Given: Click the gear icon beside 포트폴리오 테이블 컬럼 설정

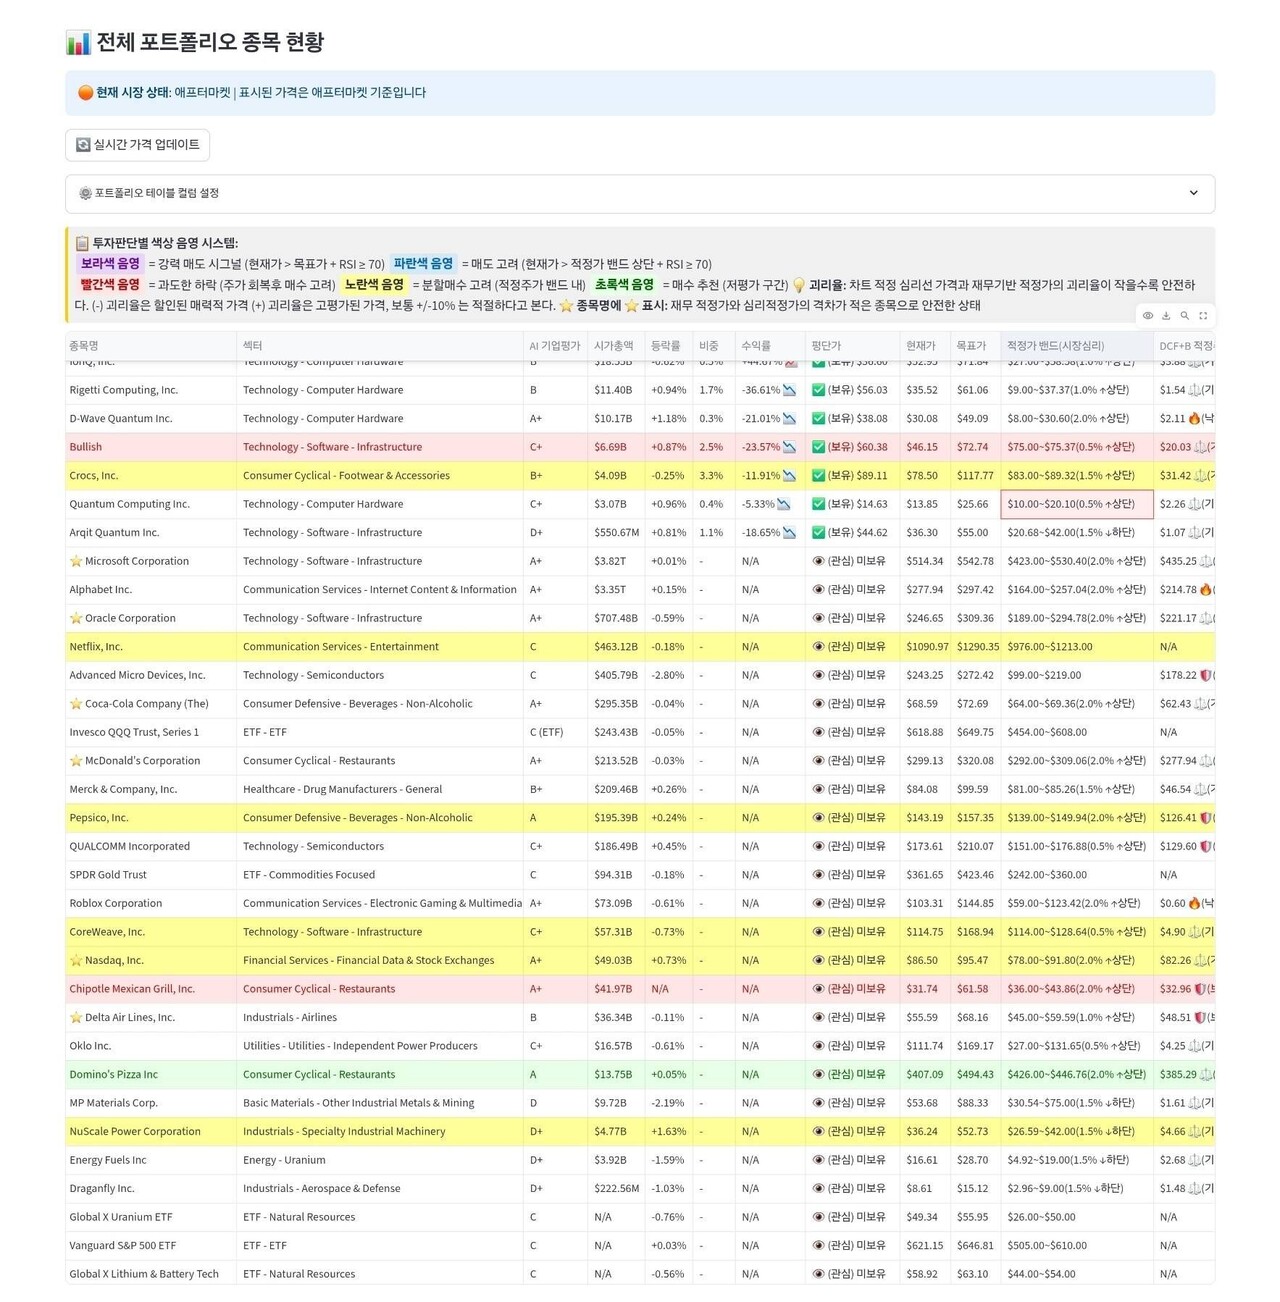Looking at the screenshot, I should pyautogui.click(x=84, y=193).
